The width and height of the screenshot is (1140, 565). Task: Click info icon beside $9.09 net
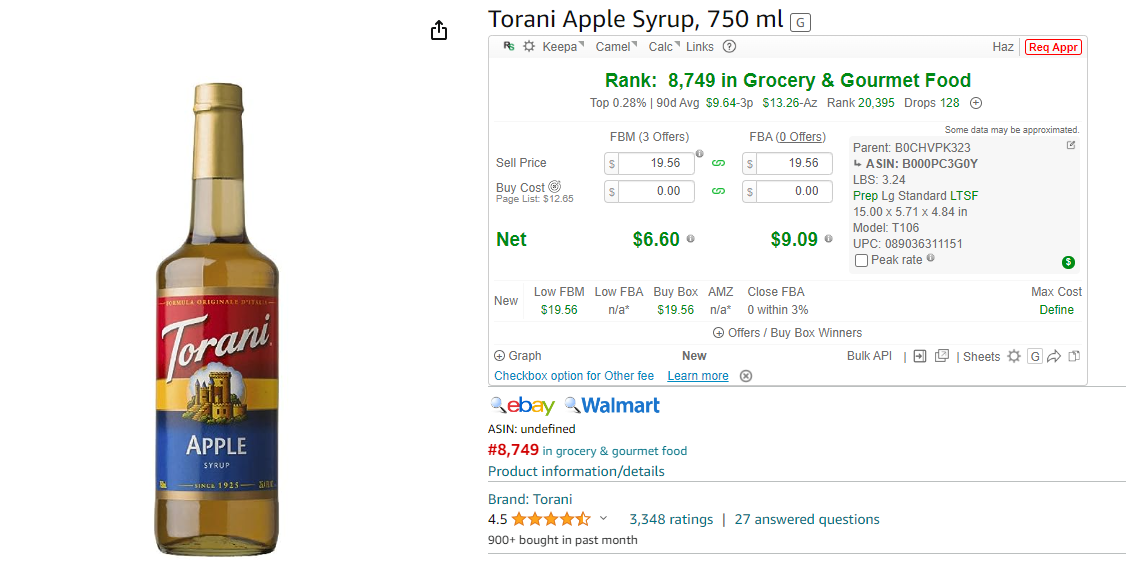[x=828, y=239]
